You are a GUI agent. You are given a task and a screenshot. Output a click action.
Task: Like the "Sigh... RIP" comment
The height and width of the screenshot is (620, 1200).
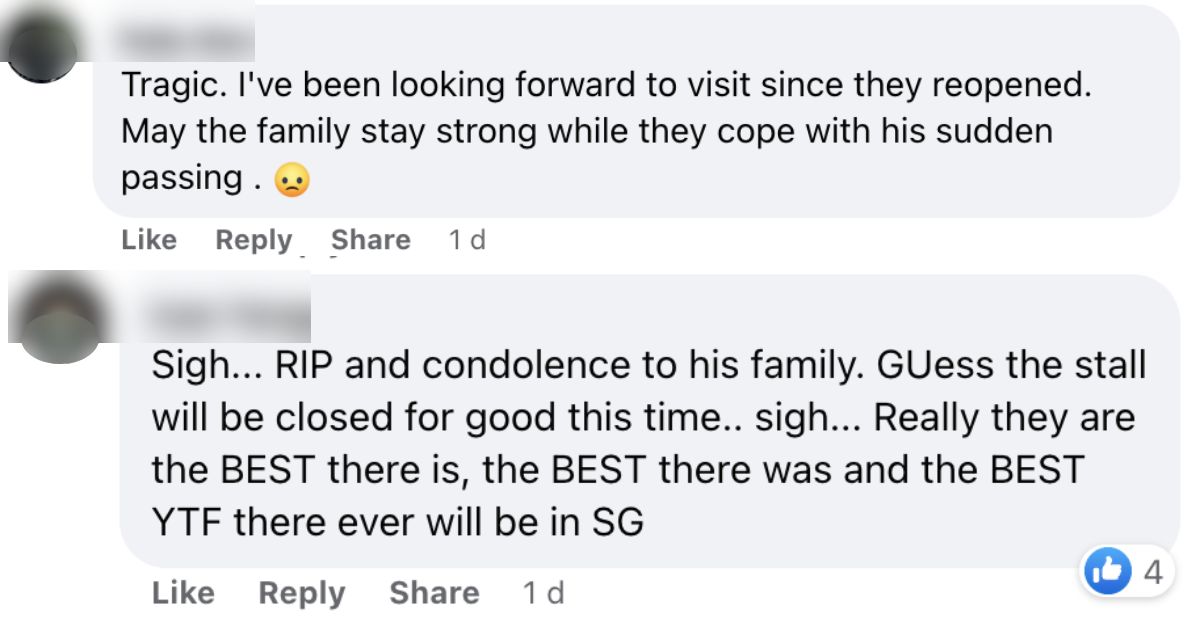point(183,593)
